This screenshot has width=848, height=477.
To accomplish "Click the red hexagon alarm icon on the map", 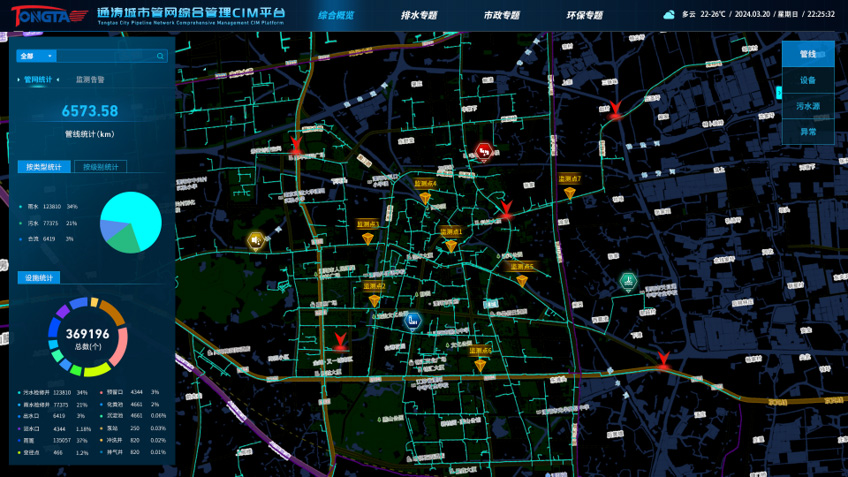I will [483, 152].
